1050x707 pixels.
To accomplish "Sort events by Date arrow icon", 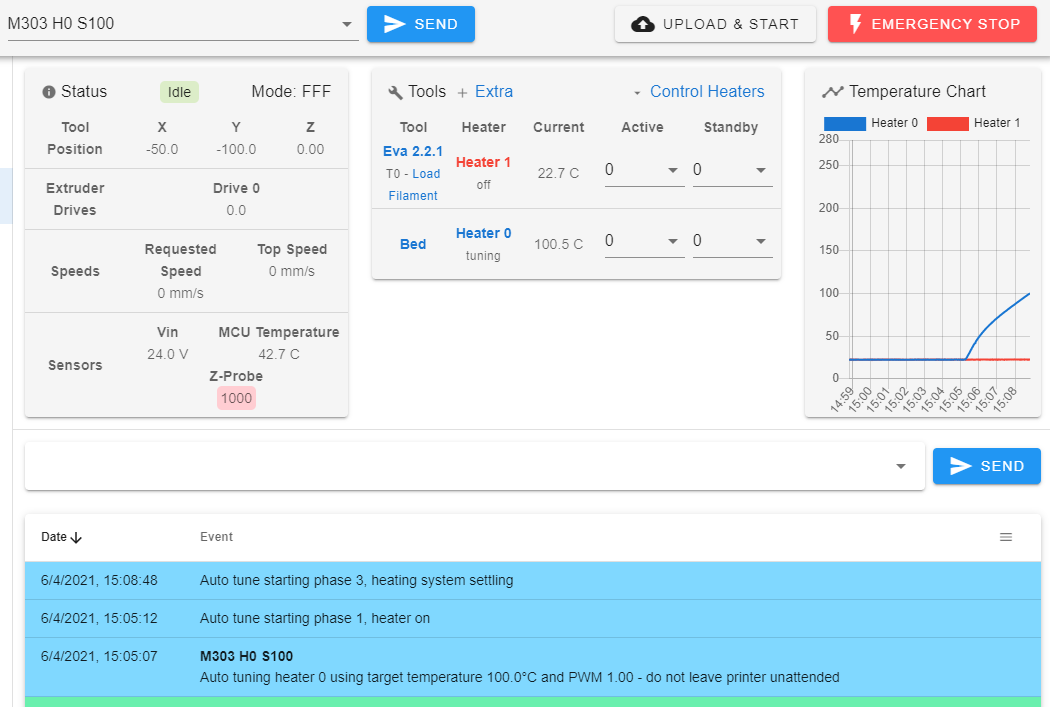I will [77, 537].
